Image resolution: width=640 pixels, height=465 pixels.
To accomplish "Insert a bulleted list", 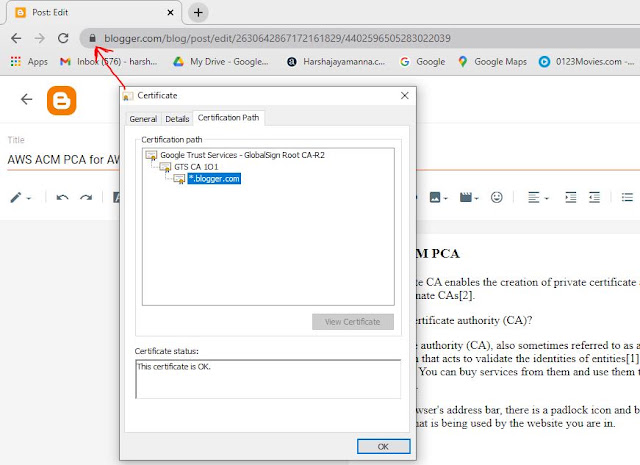I will point(627,198).
